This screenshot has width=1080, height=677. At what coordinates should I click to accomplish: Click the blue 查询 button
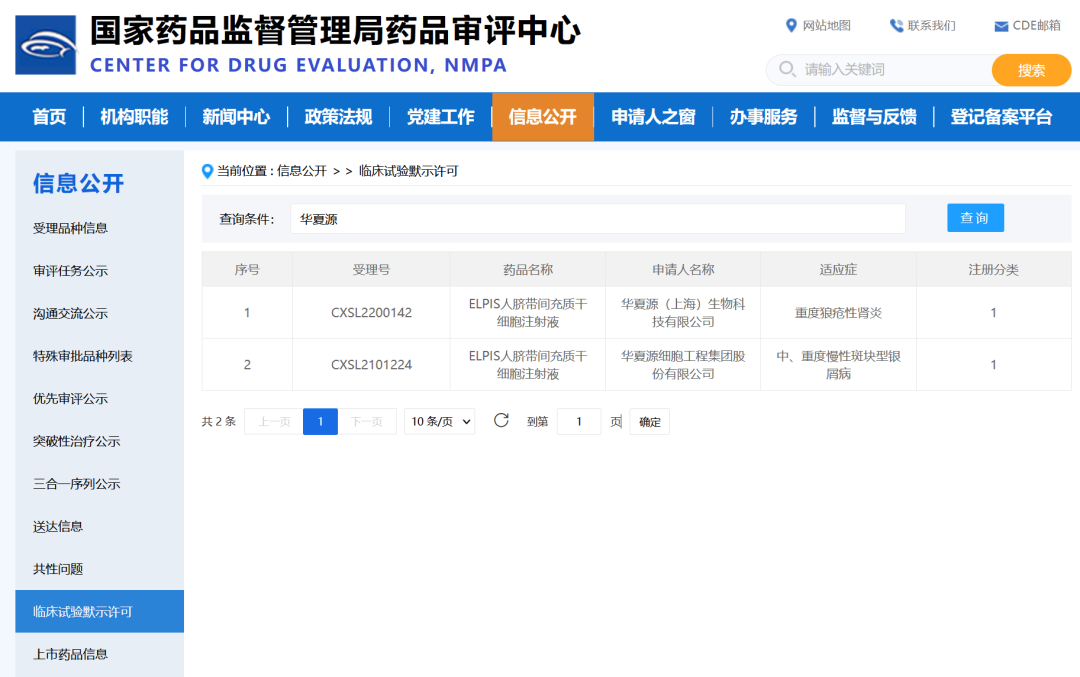coord(975,218)
